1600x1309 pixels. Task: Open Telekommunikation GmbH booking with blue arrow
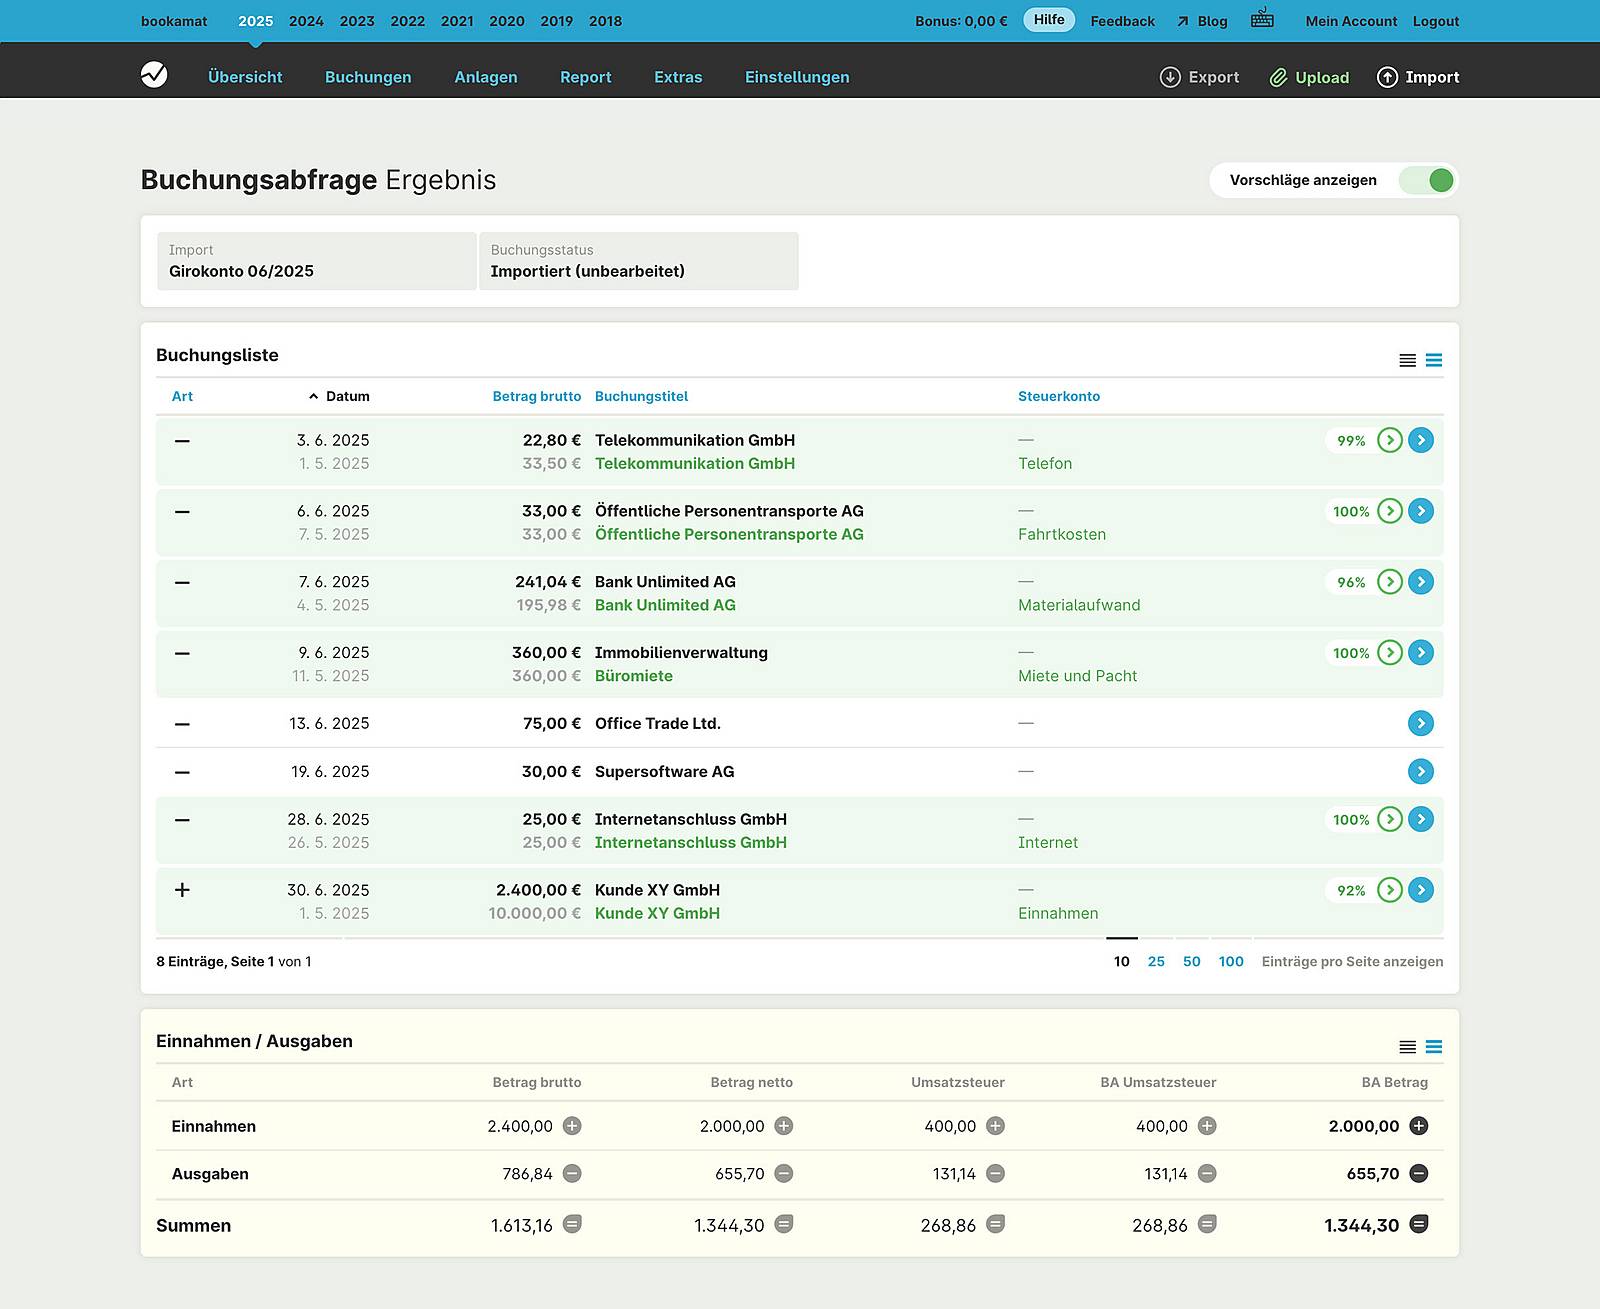coord(1421,440)
